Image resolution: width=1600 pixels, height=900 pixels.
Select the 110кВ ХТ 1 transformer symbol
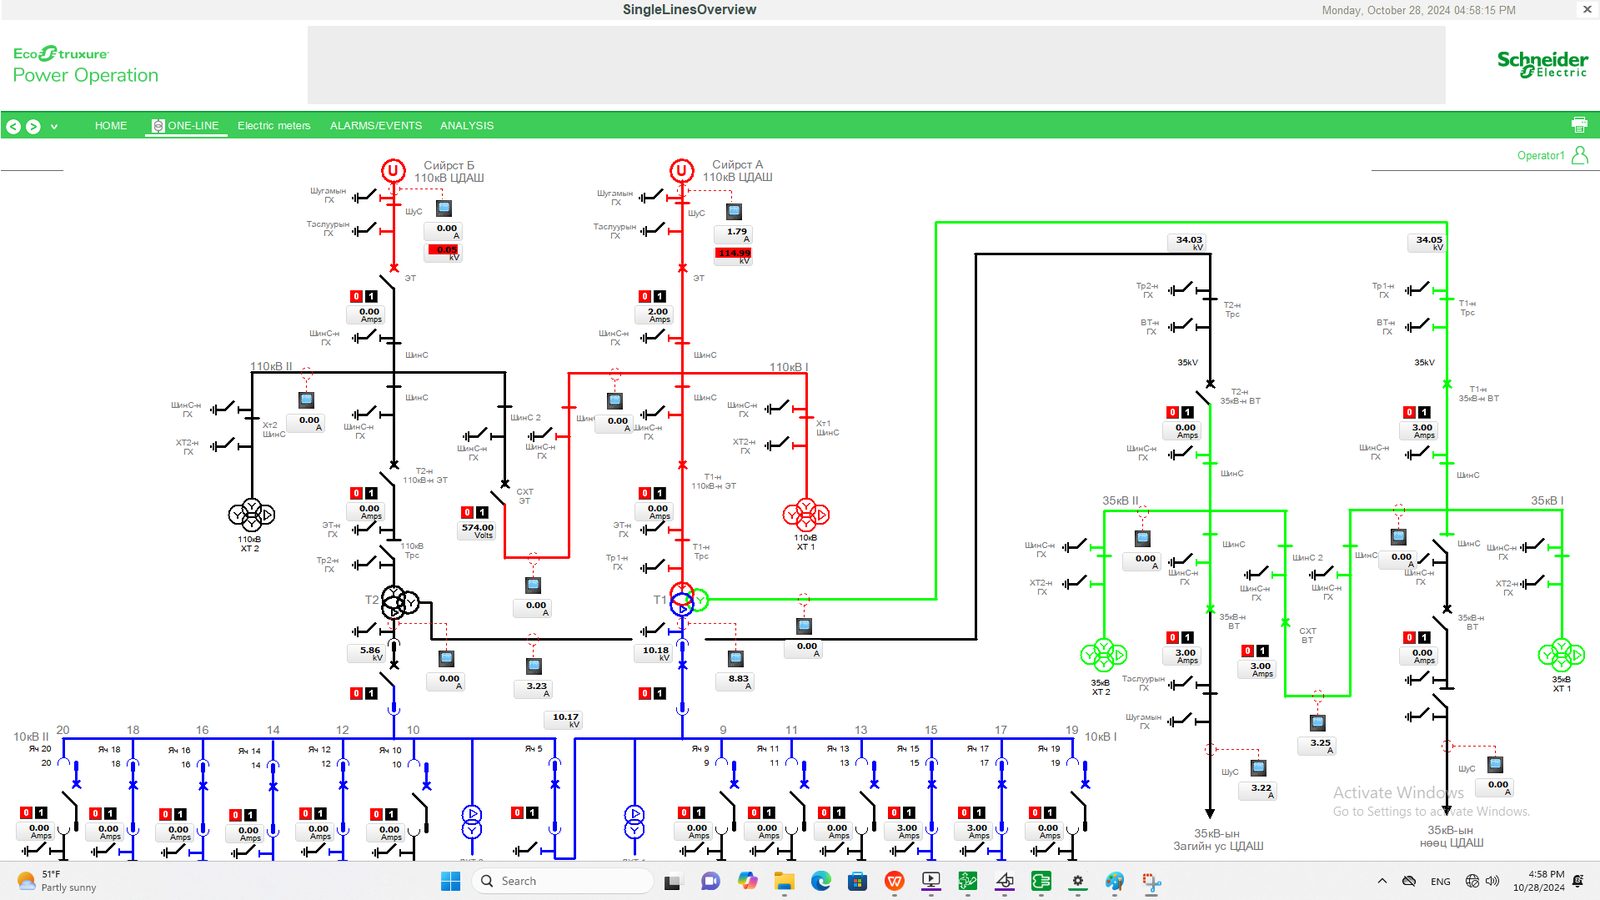pyautogui.click(x=806, y=514)
